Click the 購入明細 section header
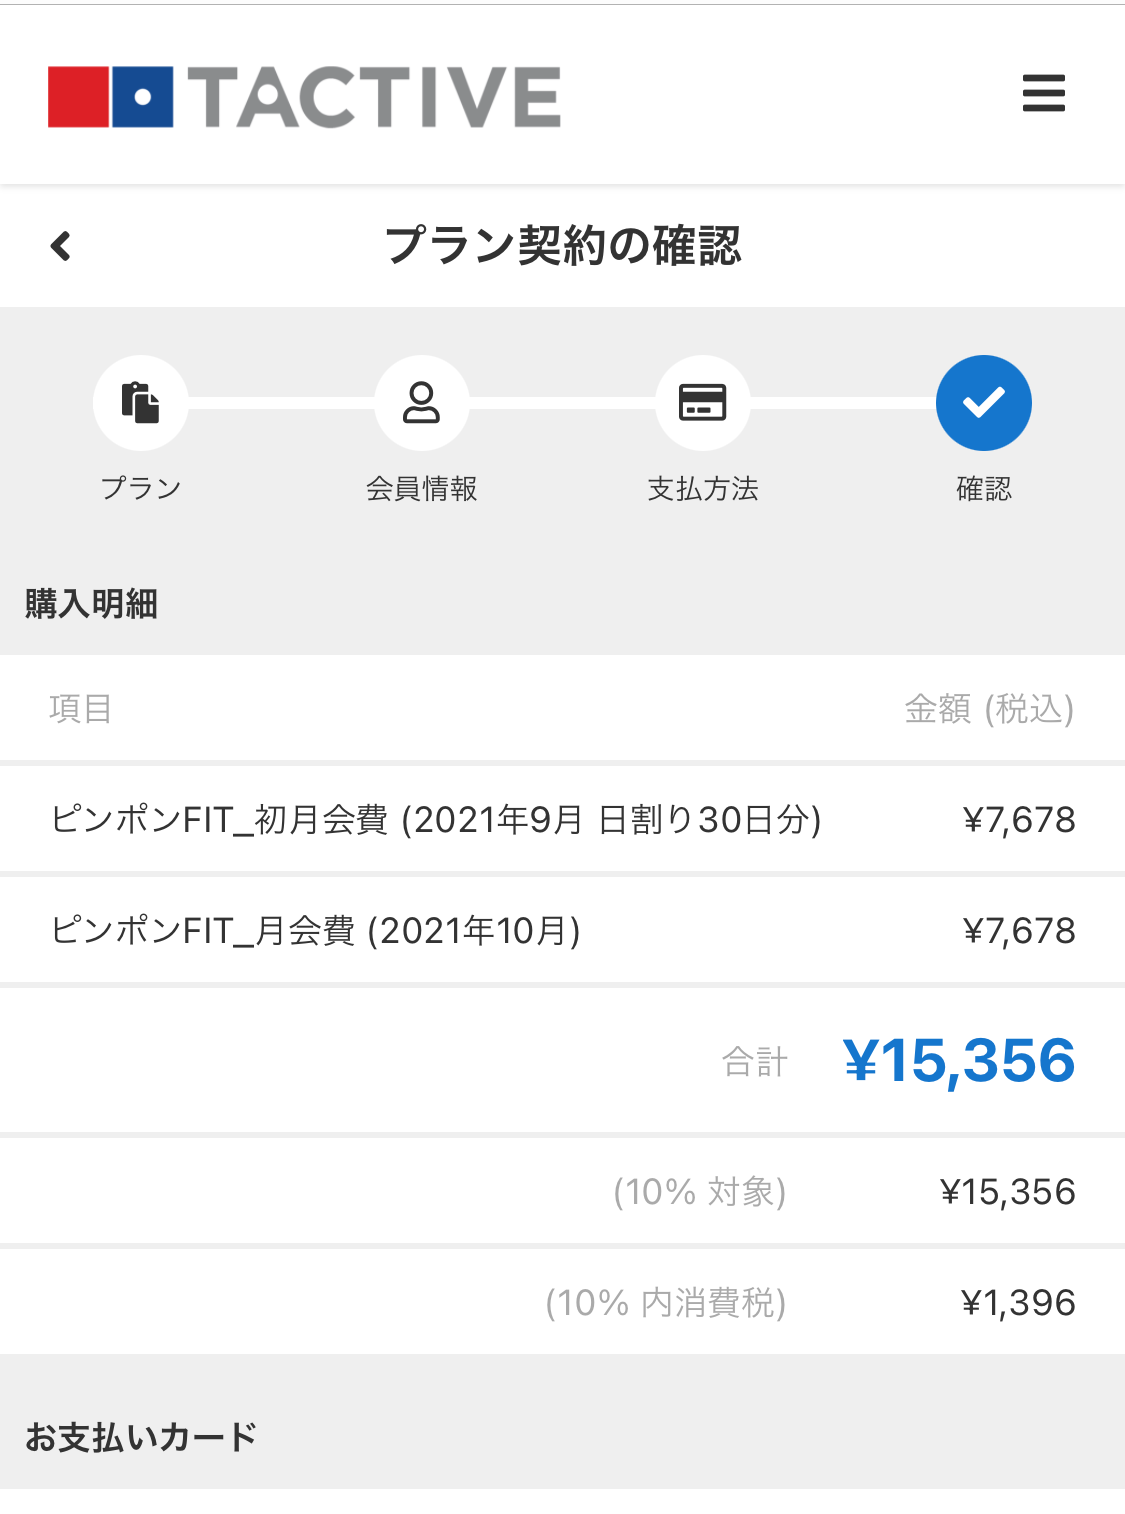This screenshot has height=1514, width=1125. point(91,604)
